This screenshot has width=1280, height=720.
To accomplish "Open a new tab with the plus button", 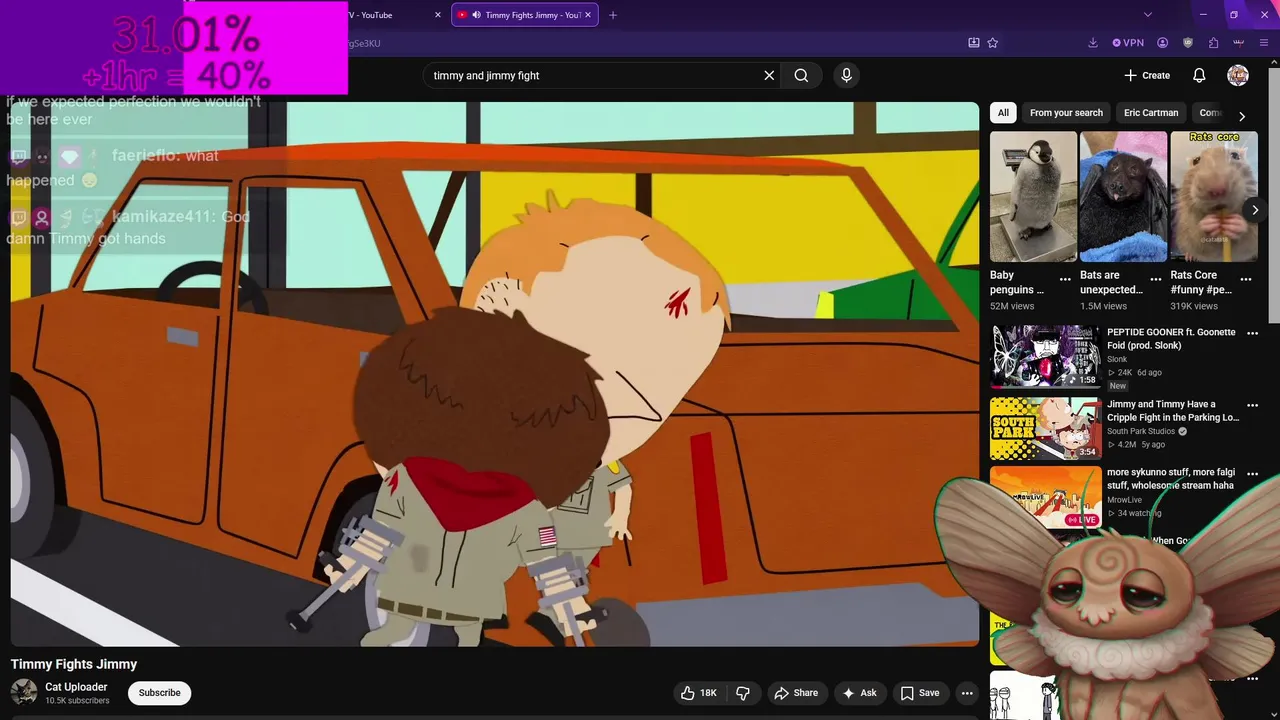I will 613,15.
